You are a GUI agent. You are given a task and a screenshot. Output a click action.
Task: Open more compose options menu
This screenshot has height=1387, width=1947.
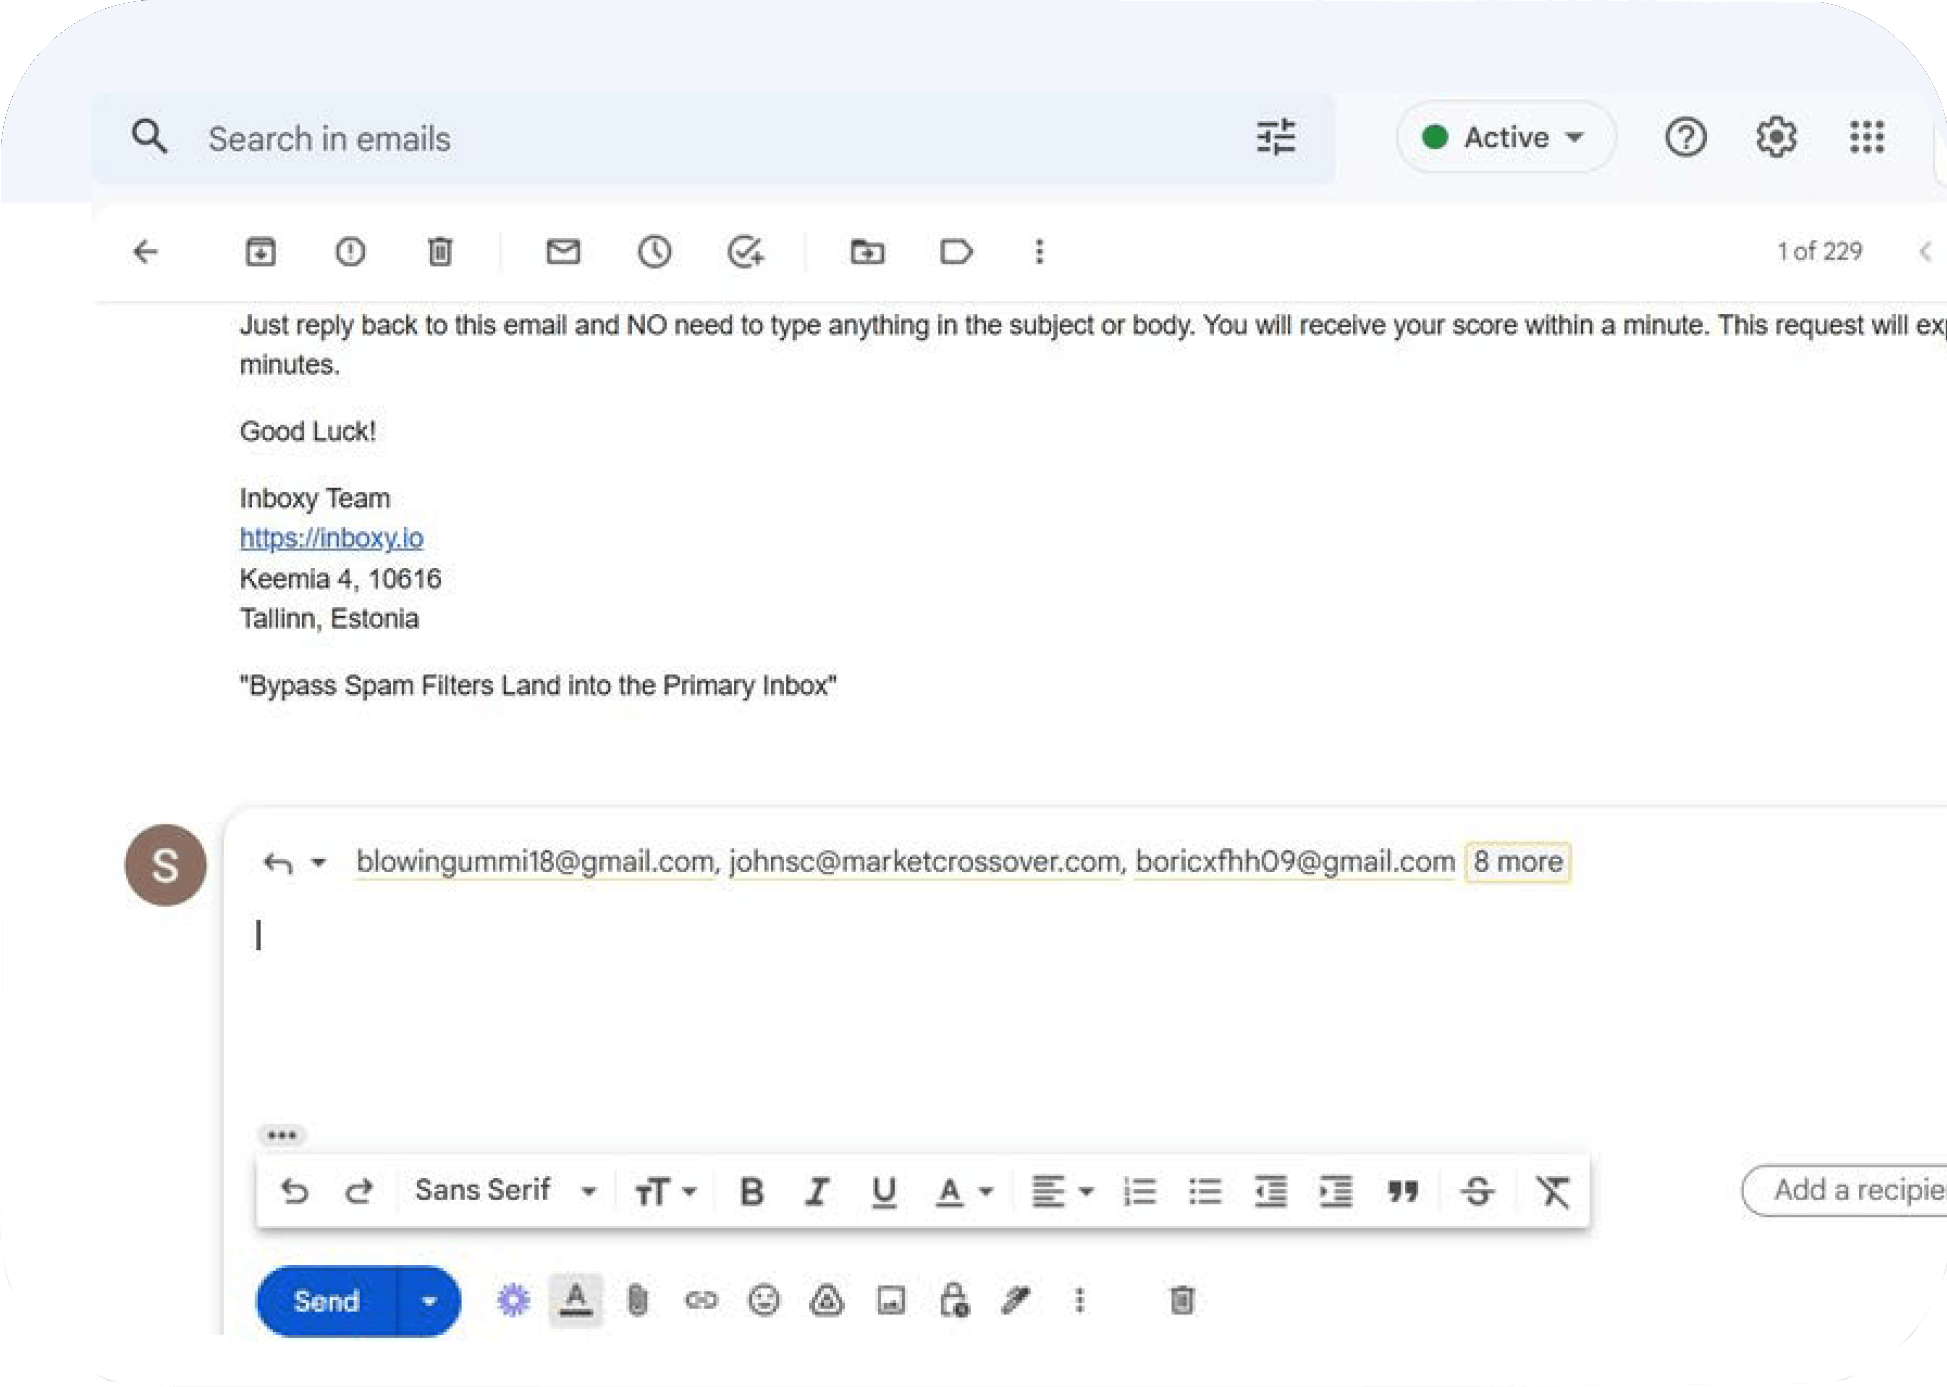(x=1079, y=1300)
